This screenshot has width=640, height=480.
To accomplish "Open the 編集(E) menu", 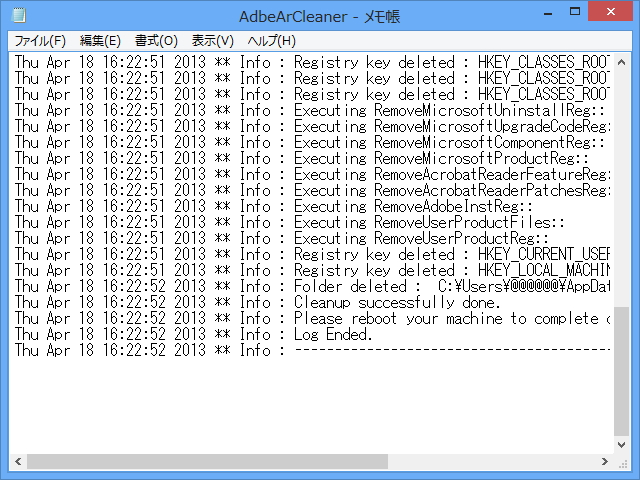I will [x=100, y=41].
